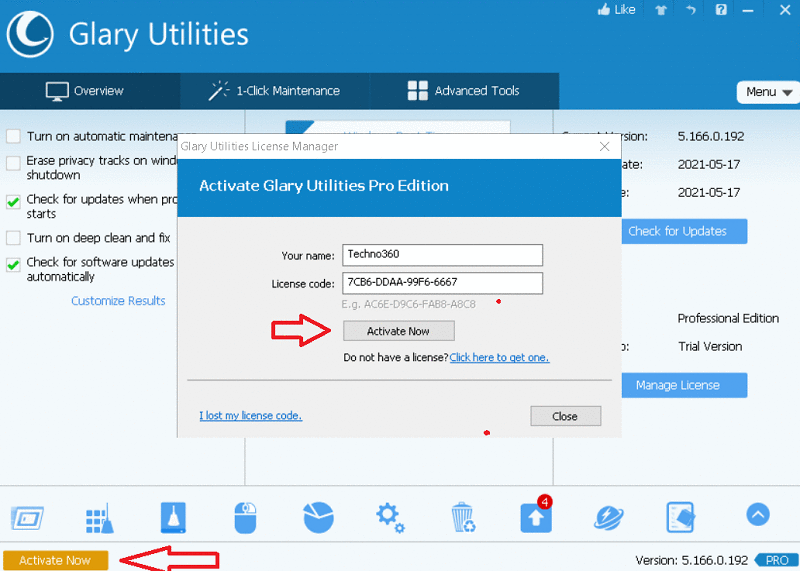Viewport: 800px width, 571px height.
Task: Expand the bottom toolbar up-arrow chevron
Action: click(x=757, y=515)
